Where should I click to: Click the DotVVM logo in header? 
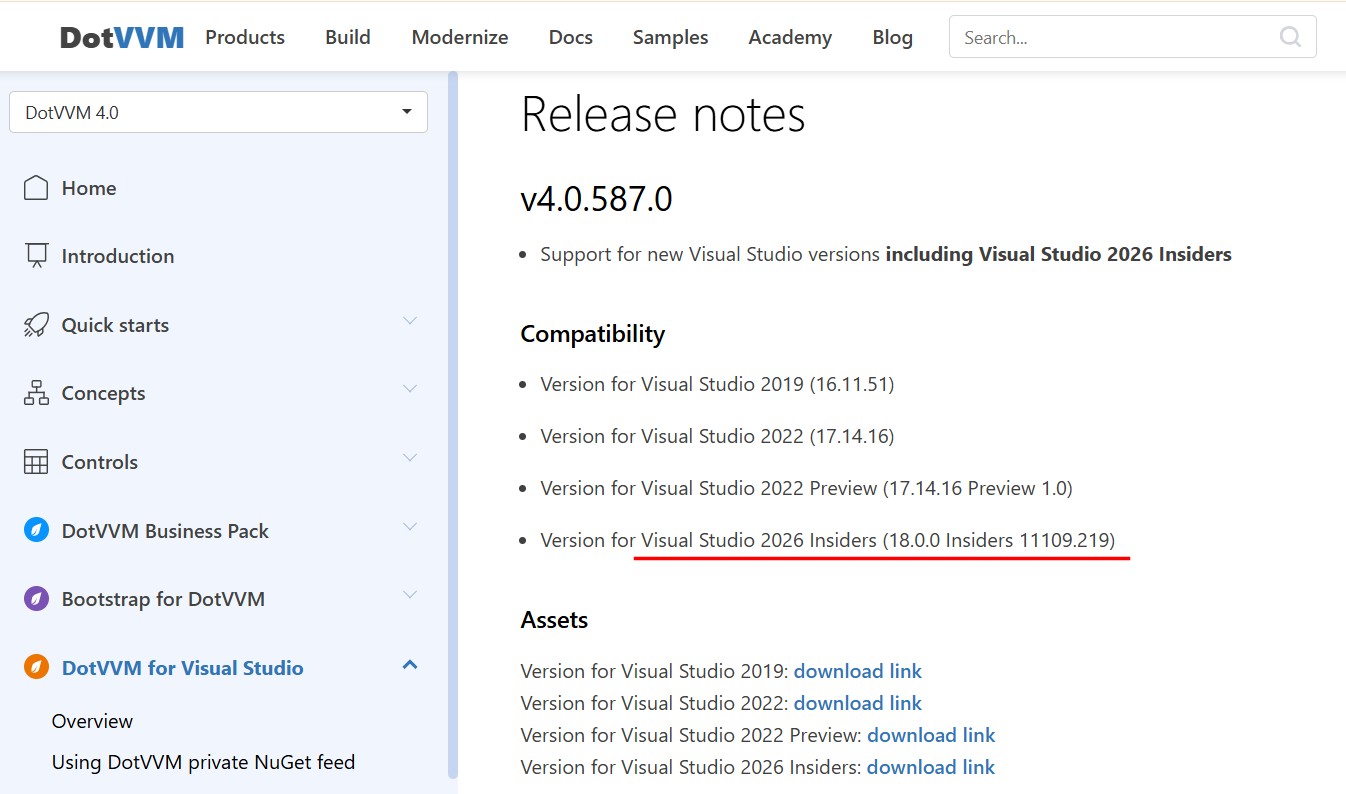tap(122, 38)
